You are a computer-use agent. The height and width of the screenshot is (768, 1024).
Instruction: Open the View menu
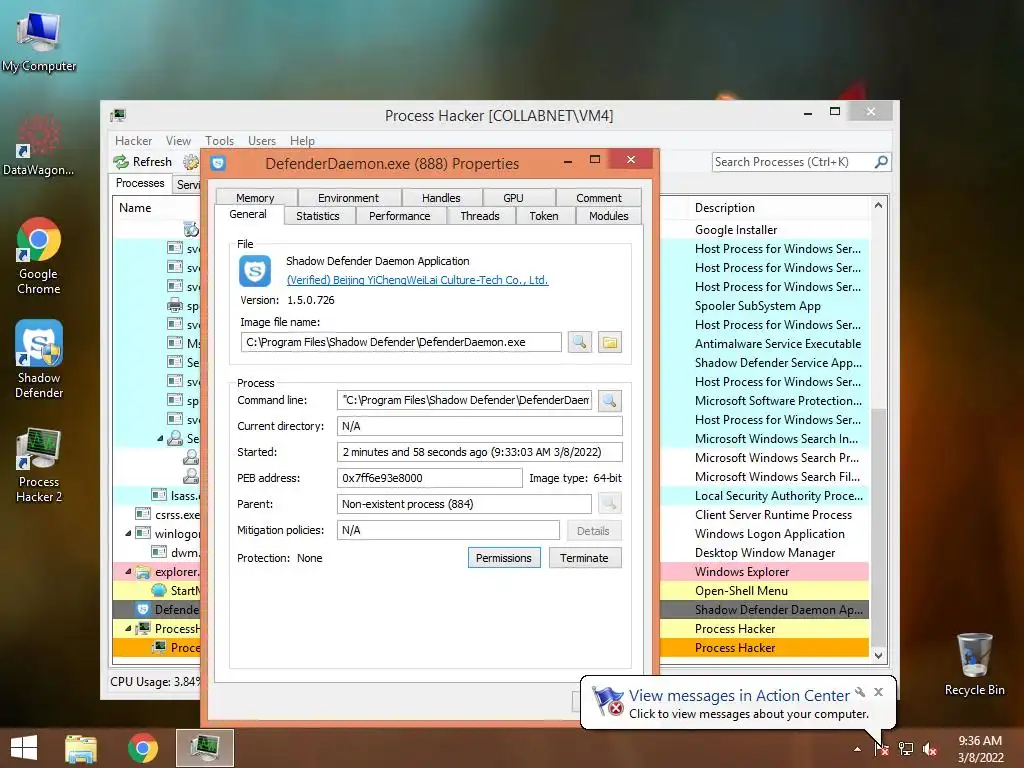click(178, 140)
